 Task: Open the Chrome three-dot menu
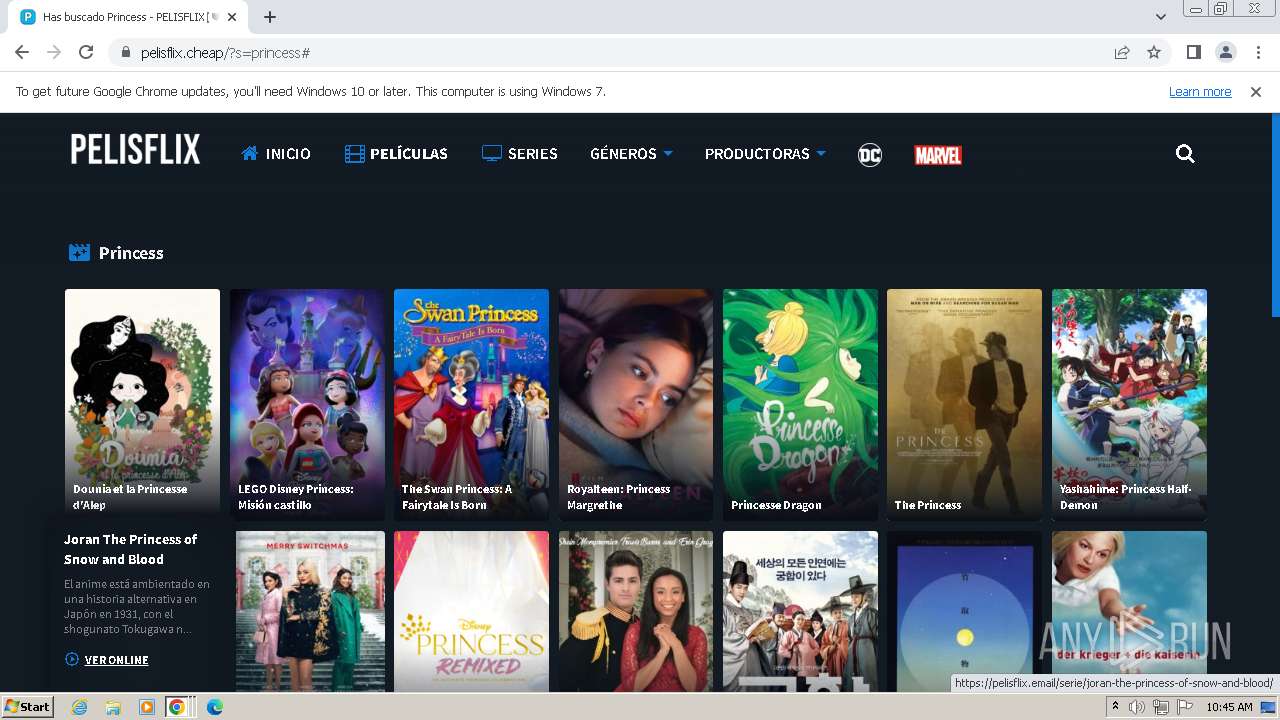tap(1258, 52)
